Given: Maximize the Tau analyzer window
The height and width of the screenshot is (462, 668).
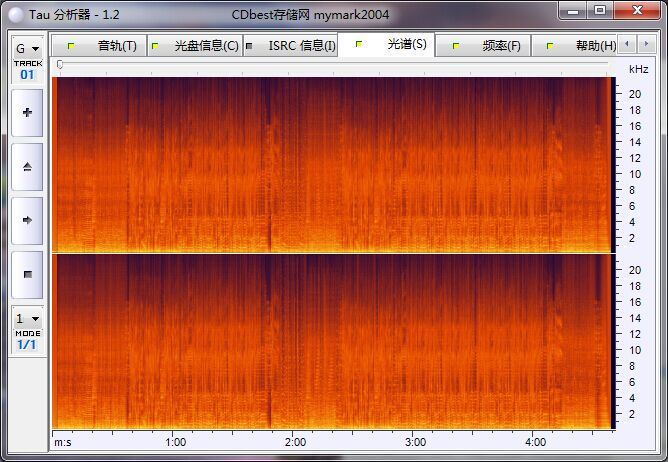Looking at the screenshot, I should pyautogui.click(x=600, y=10).
